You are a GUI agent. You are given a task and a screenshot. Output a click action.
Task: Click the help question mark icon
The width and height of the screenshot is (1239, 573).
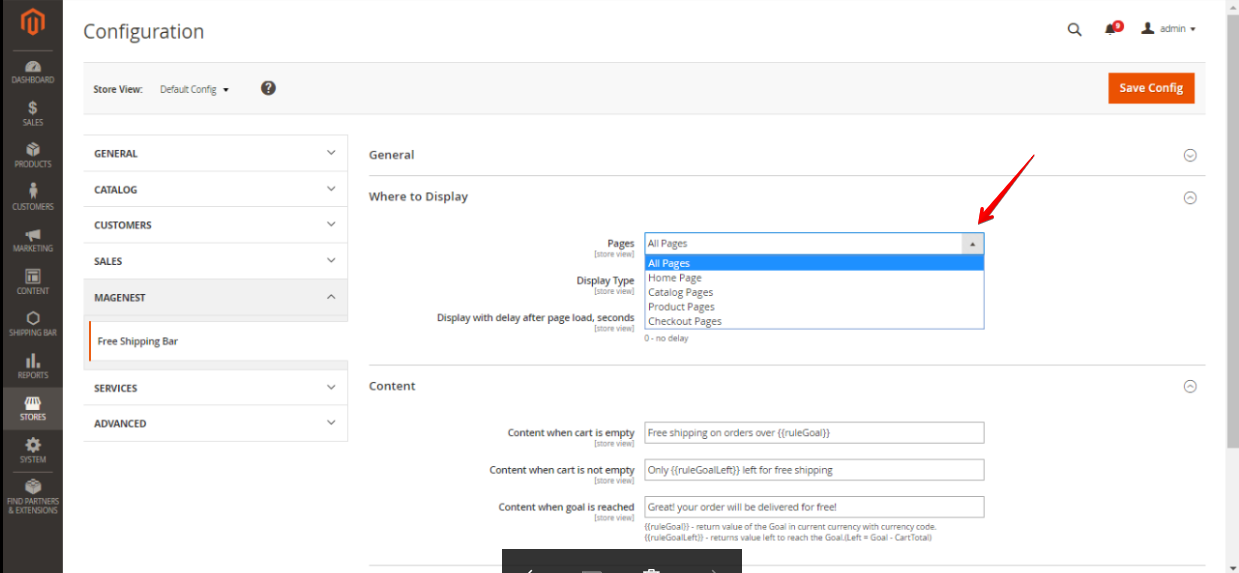tap(268, 88)
